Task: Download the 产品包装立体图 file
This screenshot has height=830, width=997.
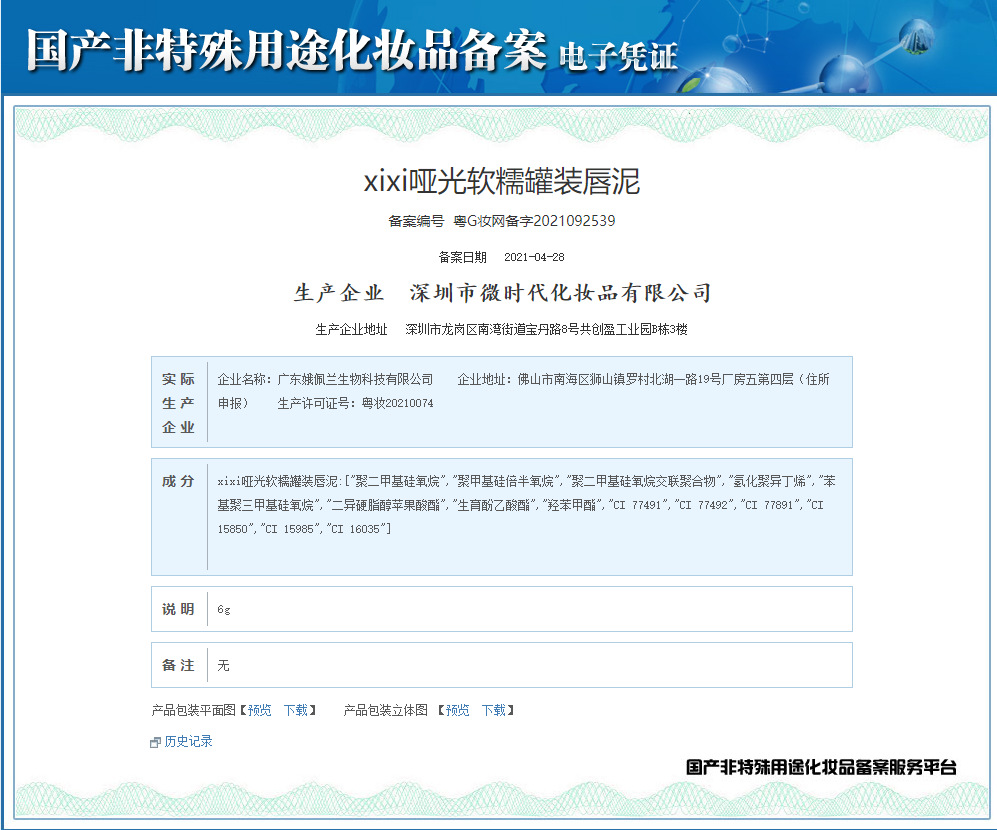Action: click(493, 710)
